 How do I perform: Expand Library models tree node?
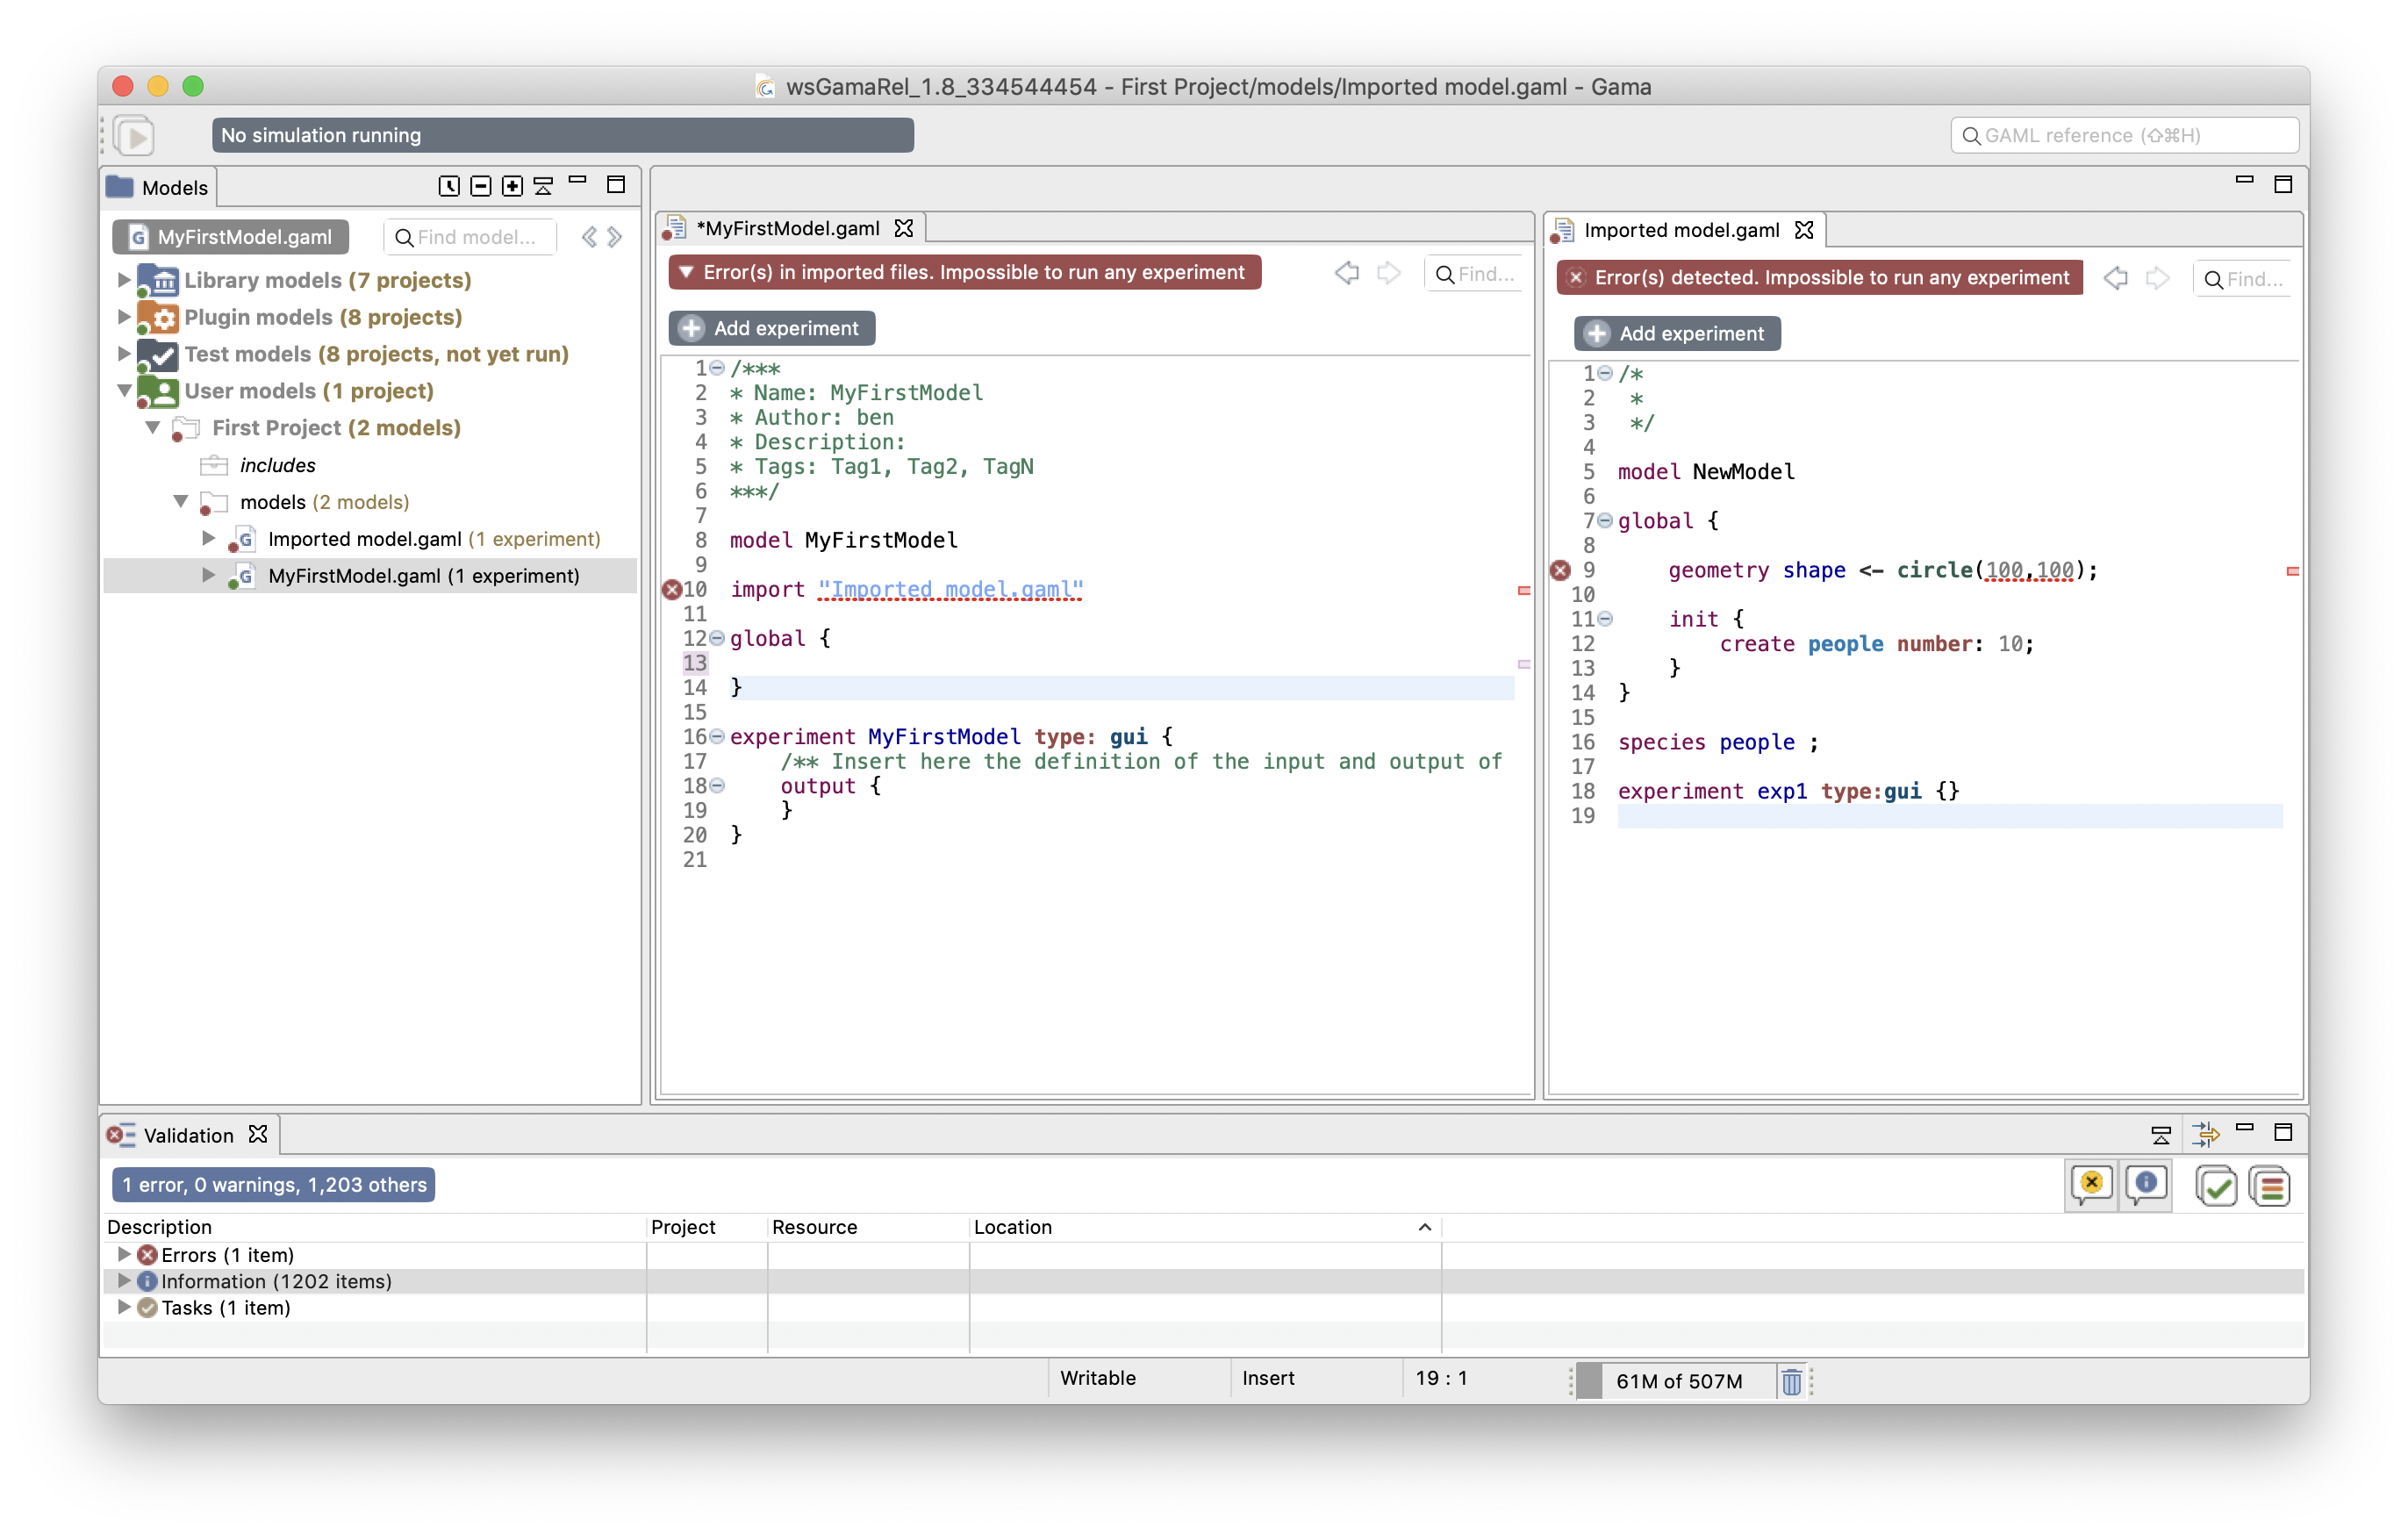coord(123,280)
